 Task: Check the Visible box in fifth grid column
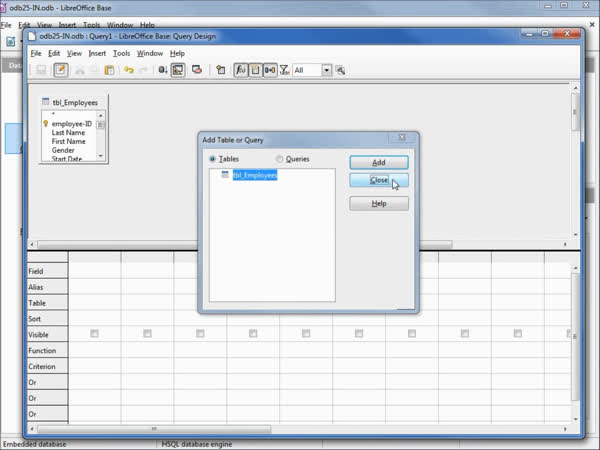(306, 334)
